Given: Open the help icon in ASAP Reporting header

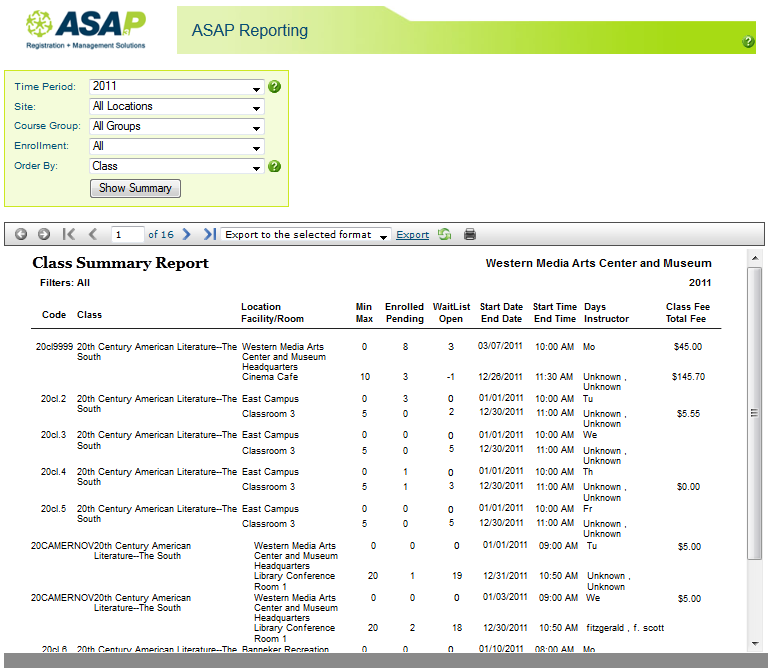Looking at the screenshot, I should [x=748, y=42].
